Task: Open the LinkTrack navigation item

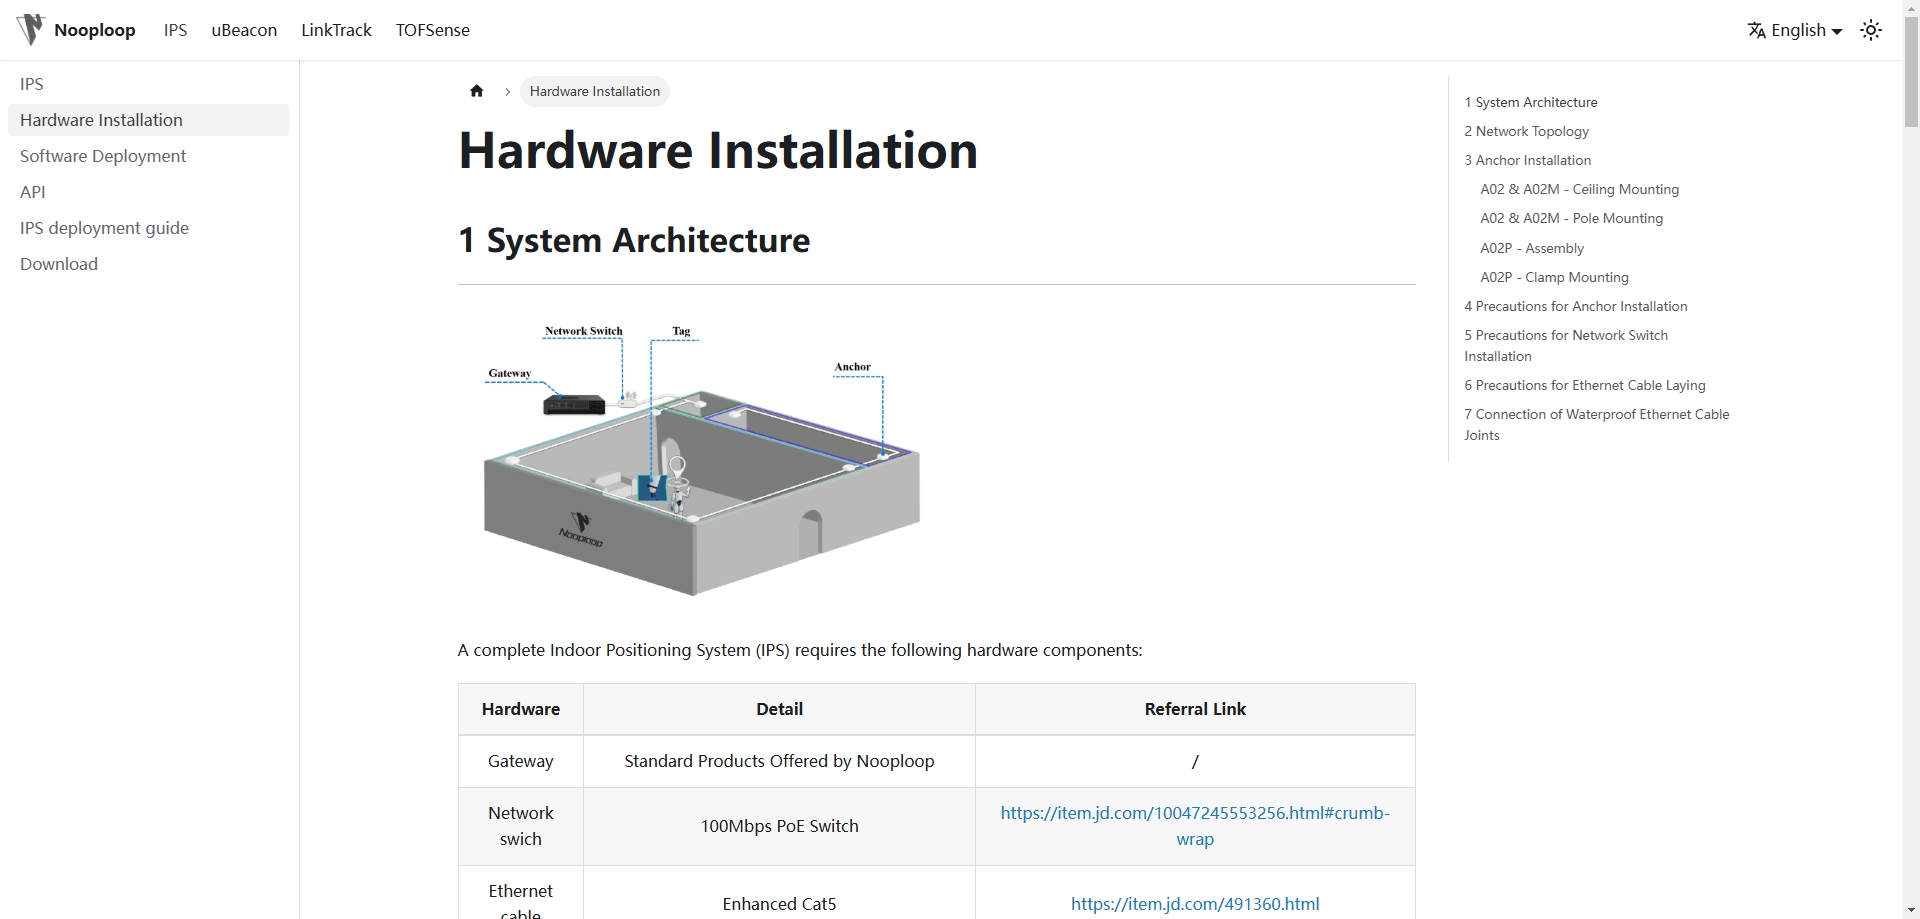Action: click(x=336, y=30)
